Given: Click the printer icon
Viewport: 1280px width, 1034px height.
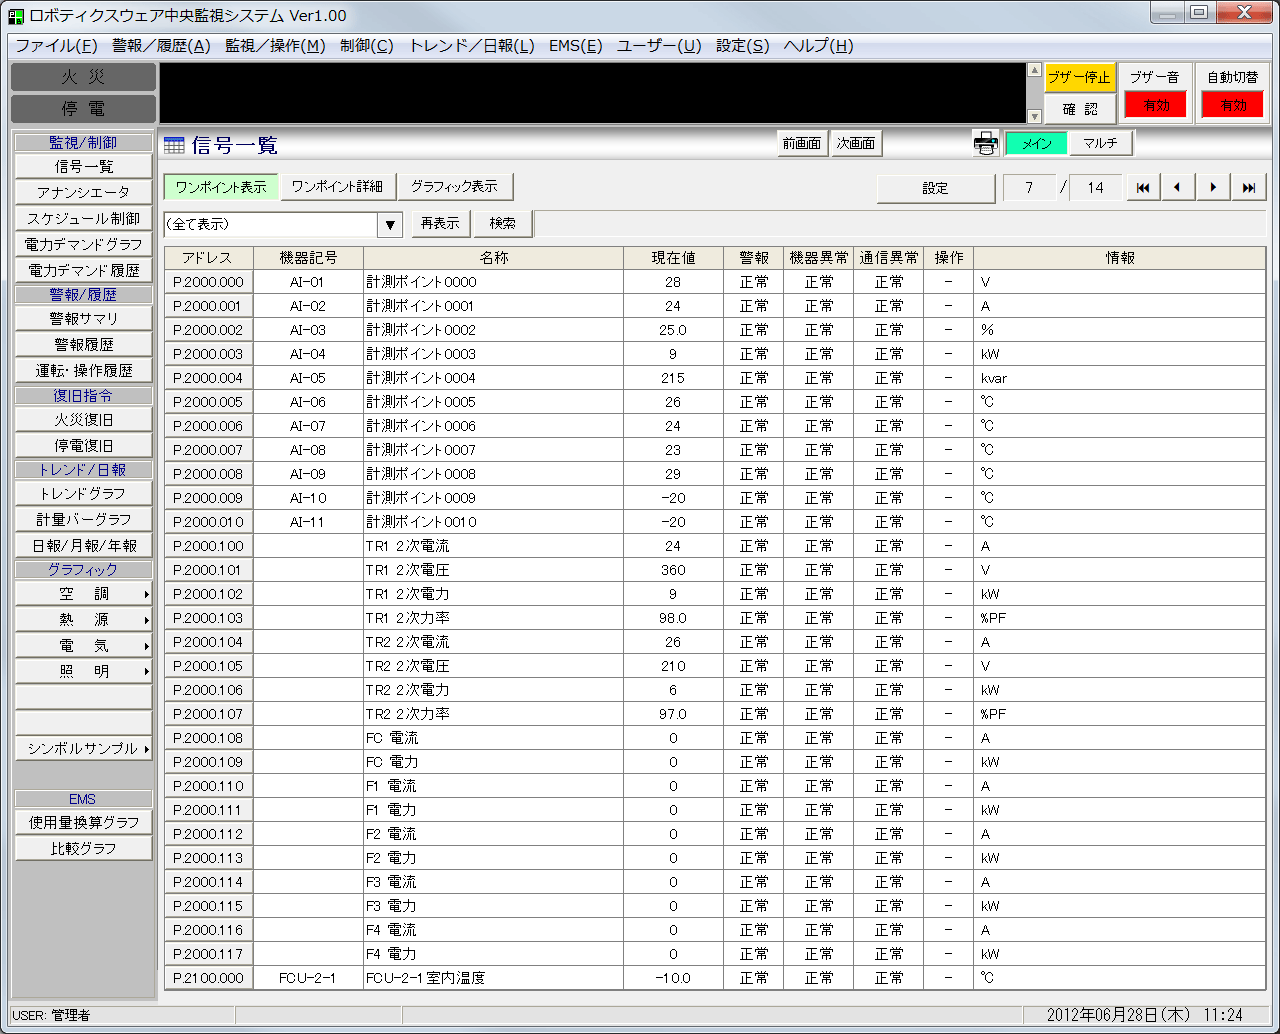Looking at the screenshot, I should click(x=986, y=144).
